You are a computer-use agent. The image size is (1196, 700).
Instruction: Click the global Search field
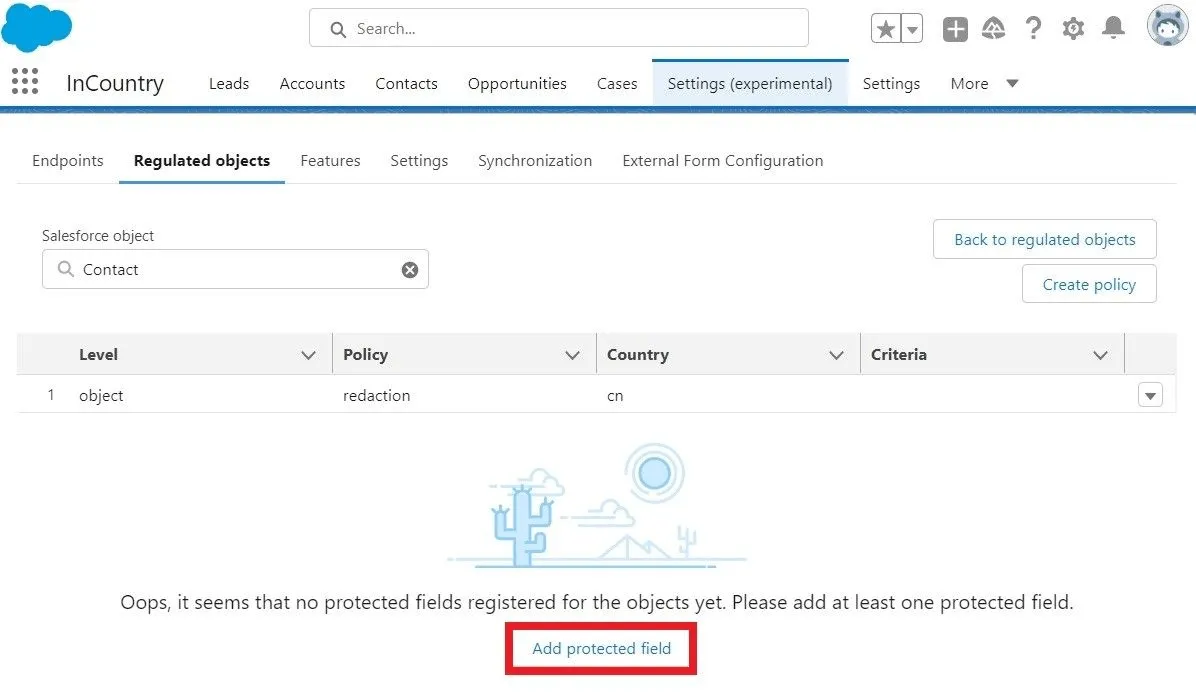(x=558, y=29)
